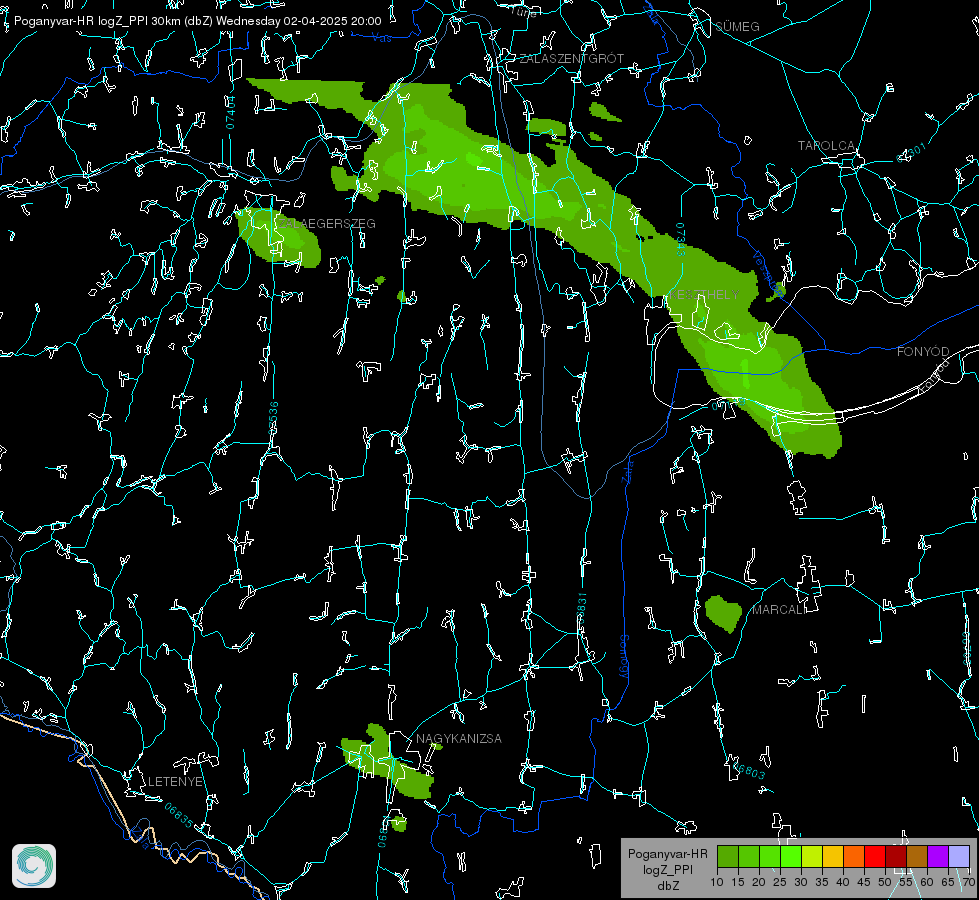This screenshot has height=900, width=979.
Task: Click the 70 tick label on the legend
Action: (x=969, y=883)
